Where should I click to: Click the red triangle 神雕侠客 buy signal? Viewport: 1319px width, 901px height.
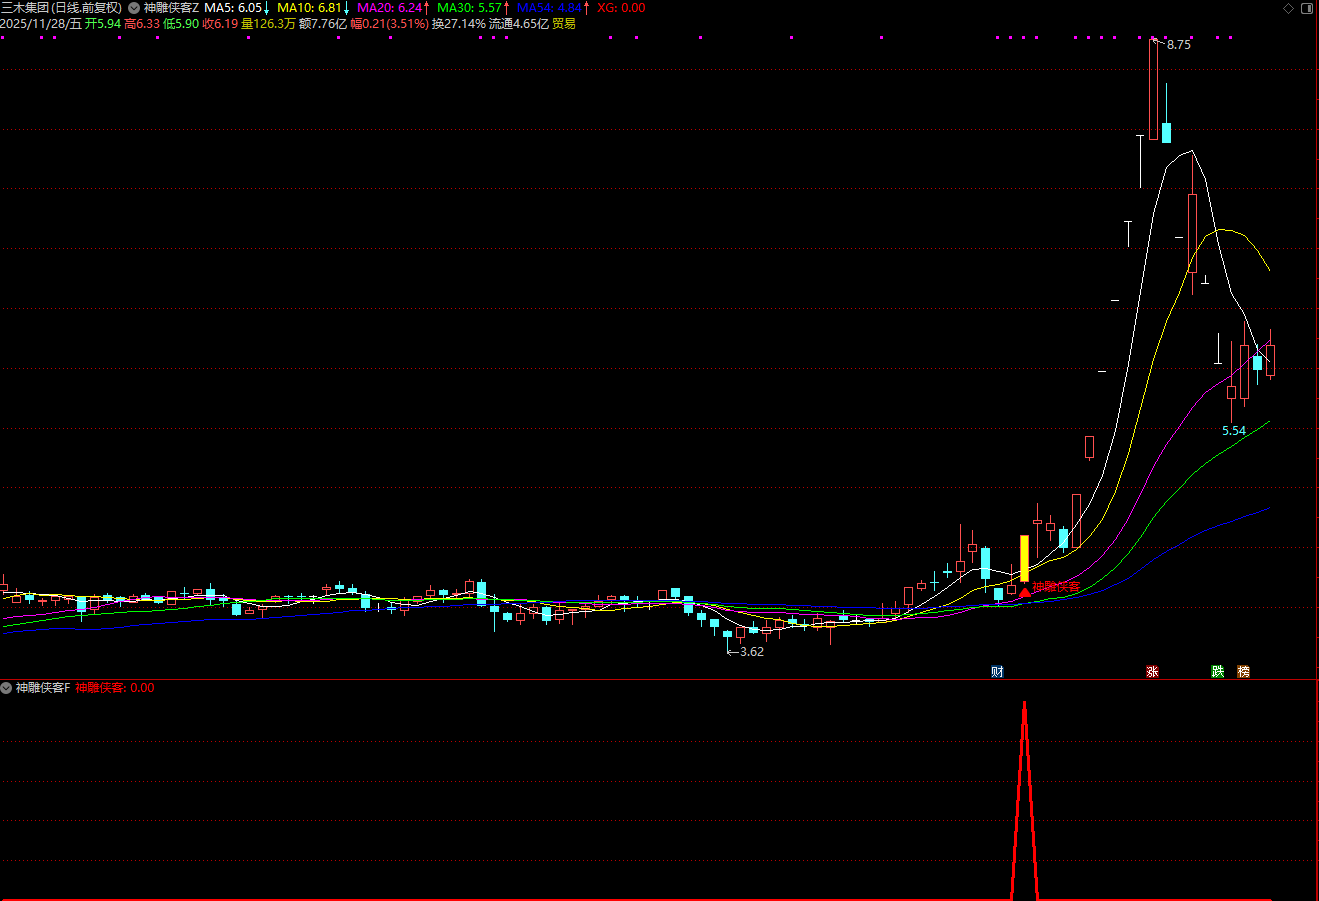click(x=1024, y=592)
